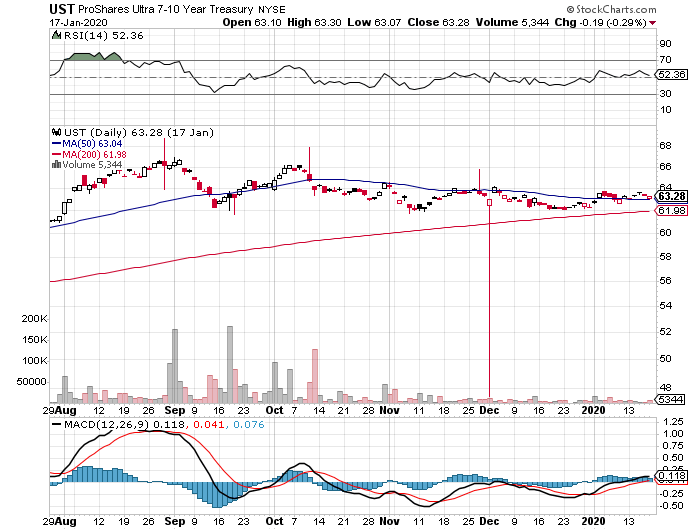700x530 pixels.
Task: Click the red 0.041 MACD signal value
Action: coord(208,424)
